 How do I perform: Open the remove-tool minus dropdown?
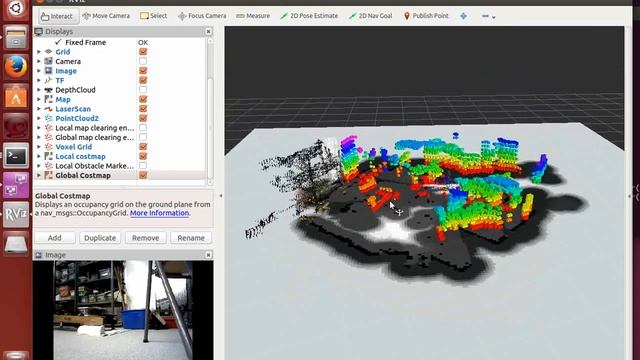(x=488, y=16)
